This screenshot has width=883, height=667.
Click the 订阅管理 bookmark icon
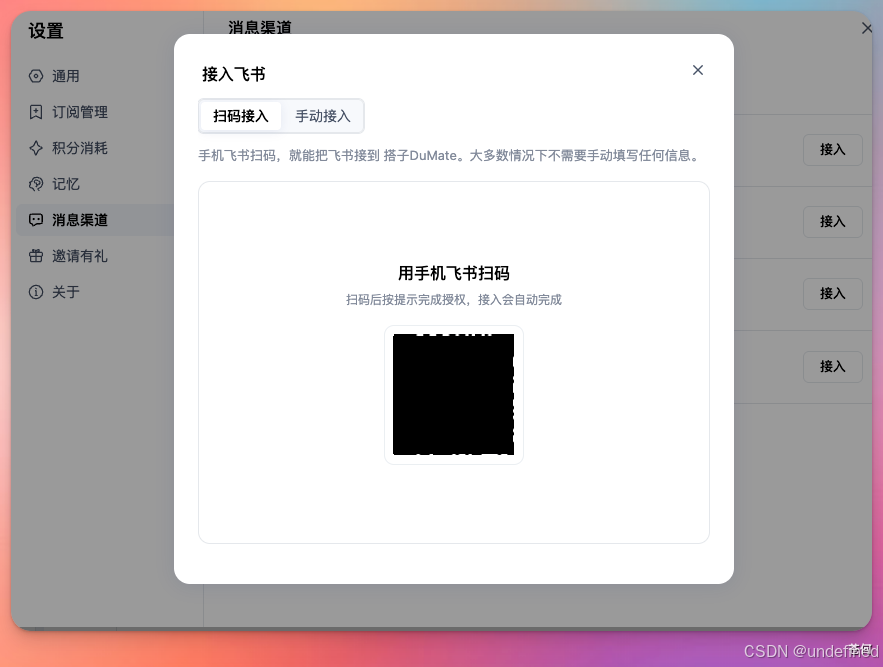click(35, 112)
